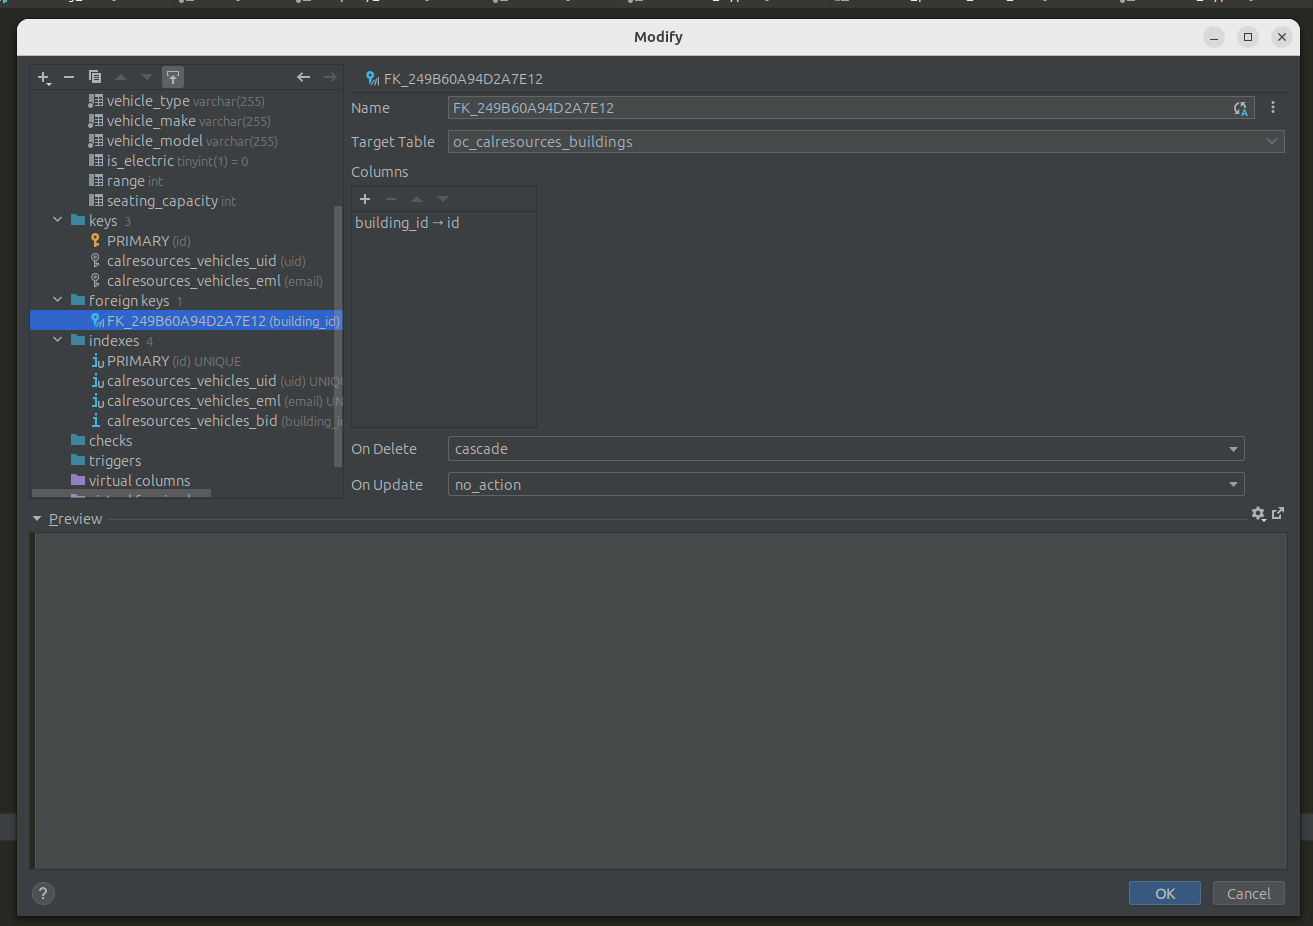
Task: Collapse the foreign keys folder
Action: point(57,300)
